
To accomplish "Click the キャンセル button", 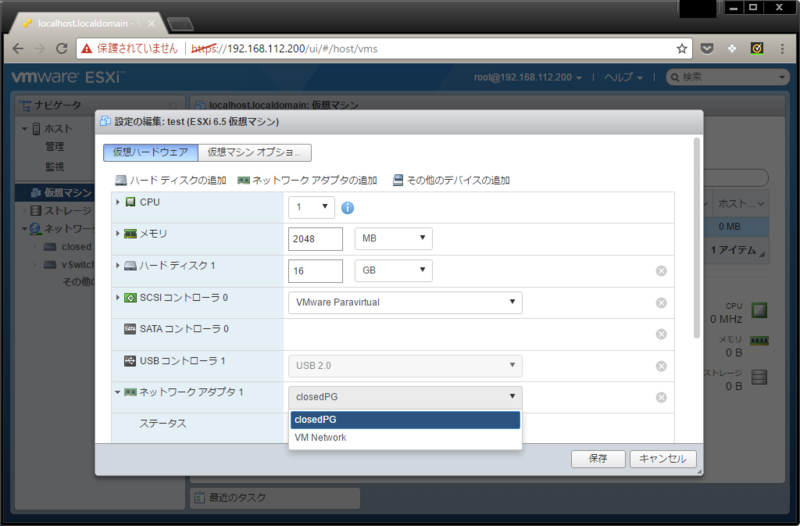I will coord(663,459).
